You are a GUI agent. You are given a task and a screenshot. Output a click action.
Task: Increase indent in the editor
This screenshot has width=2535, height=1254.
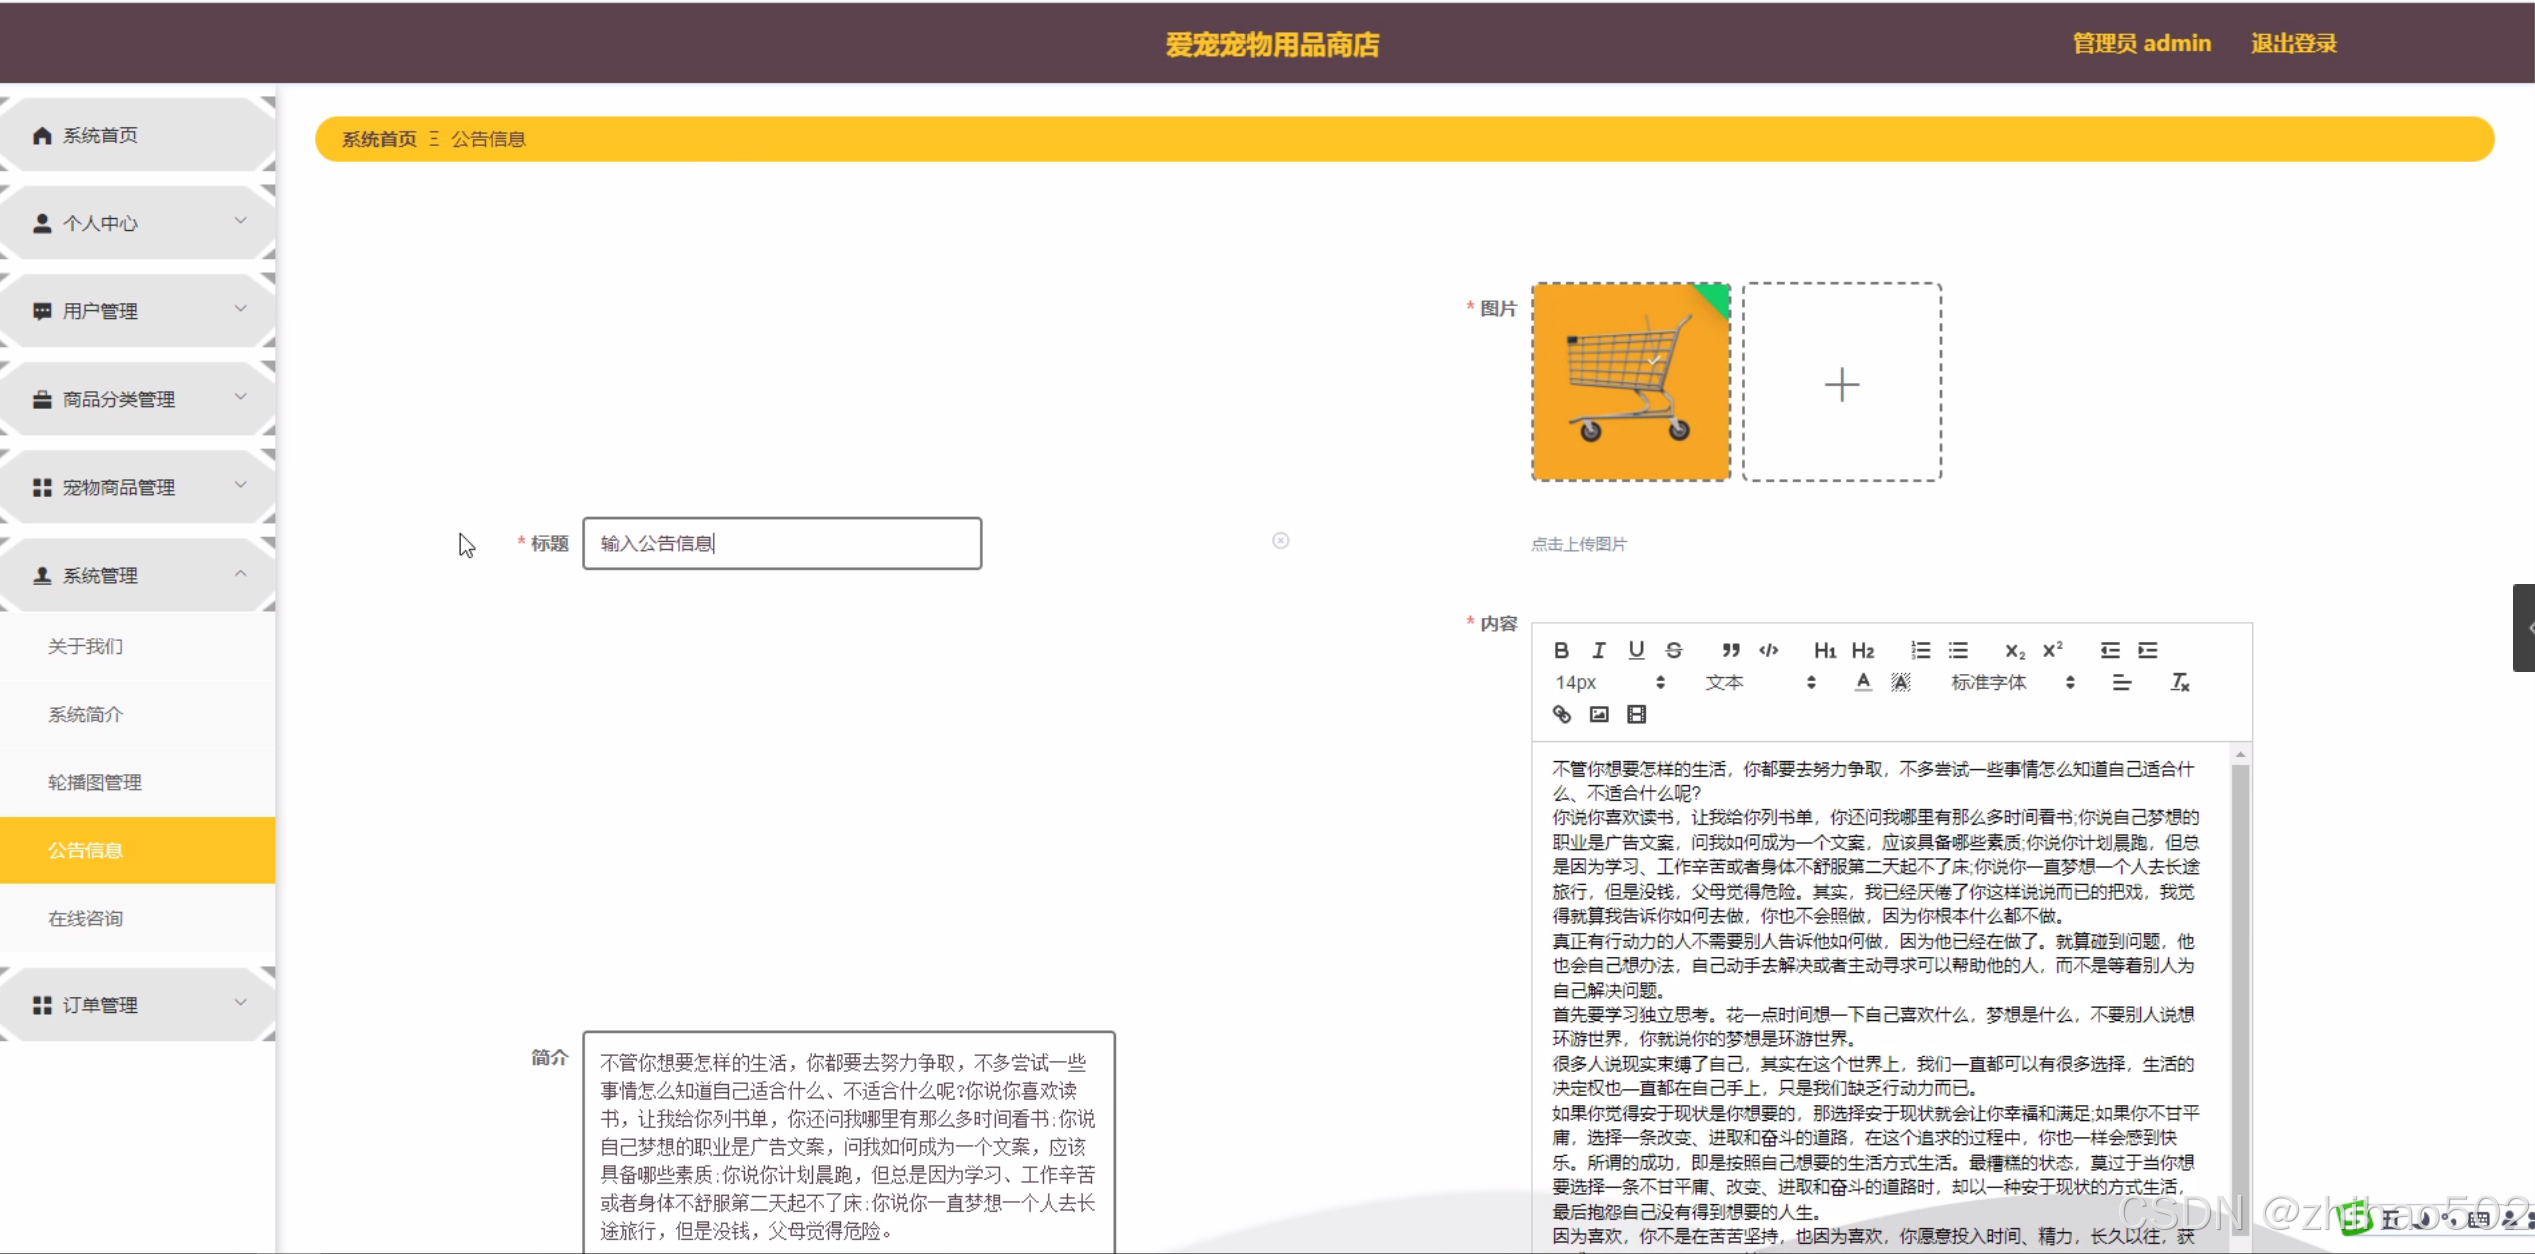(2148, 650)
